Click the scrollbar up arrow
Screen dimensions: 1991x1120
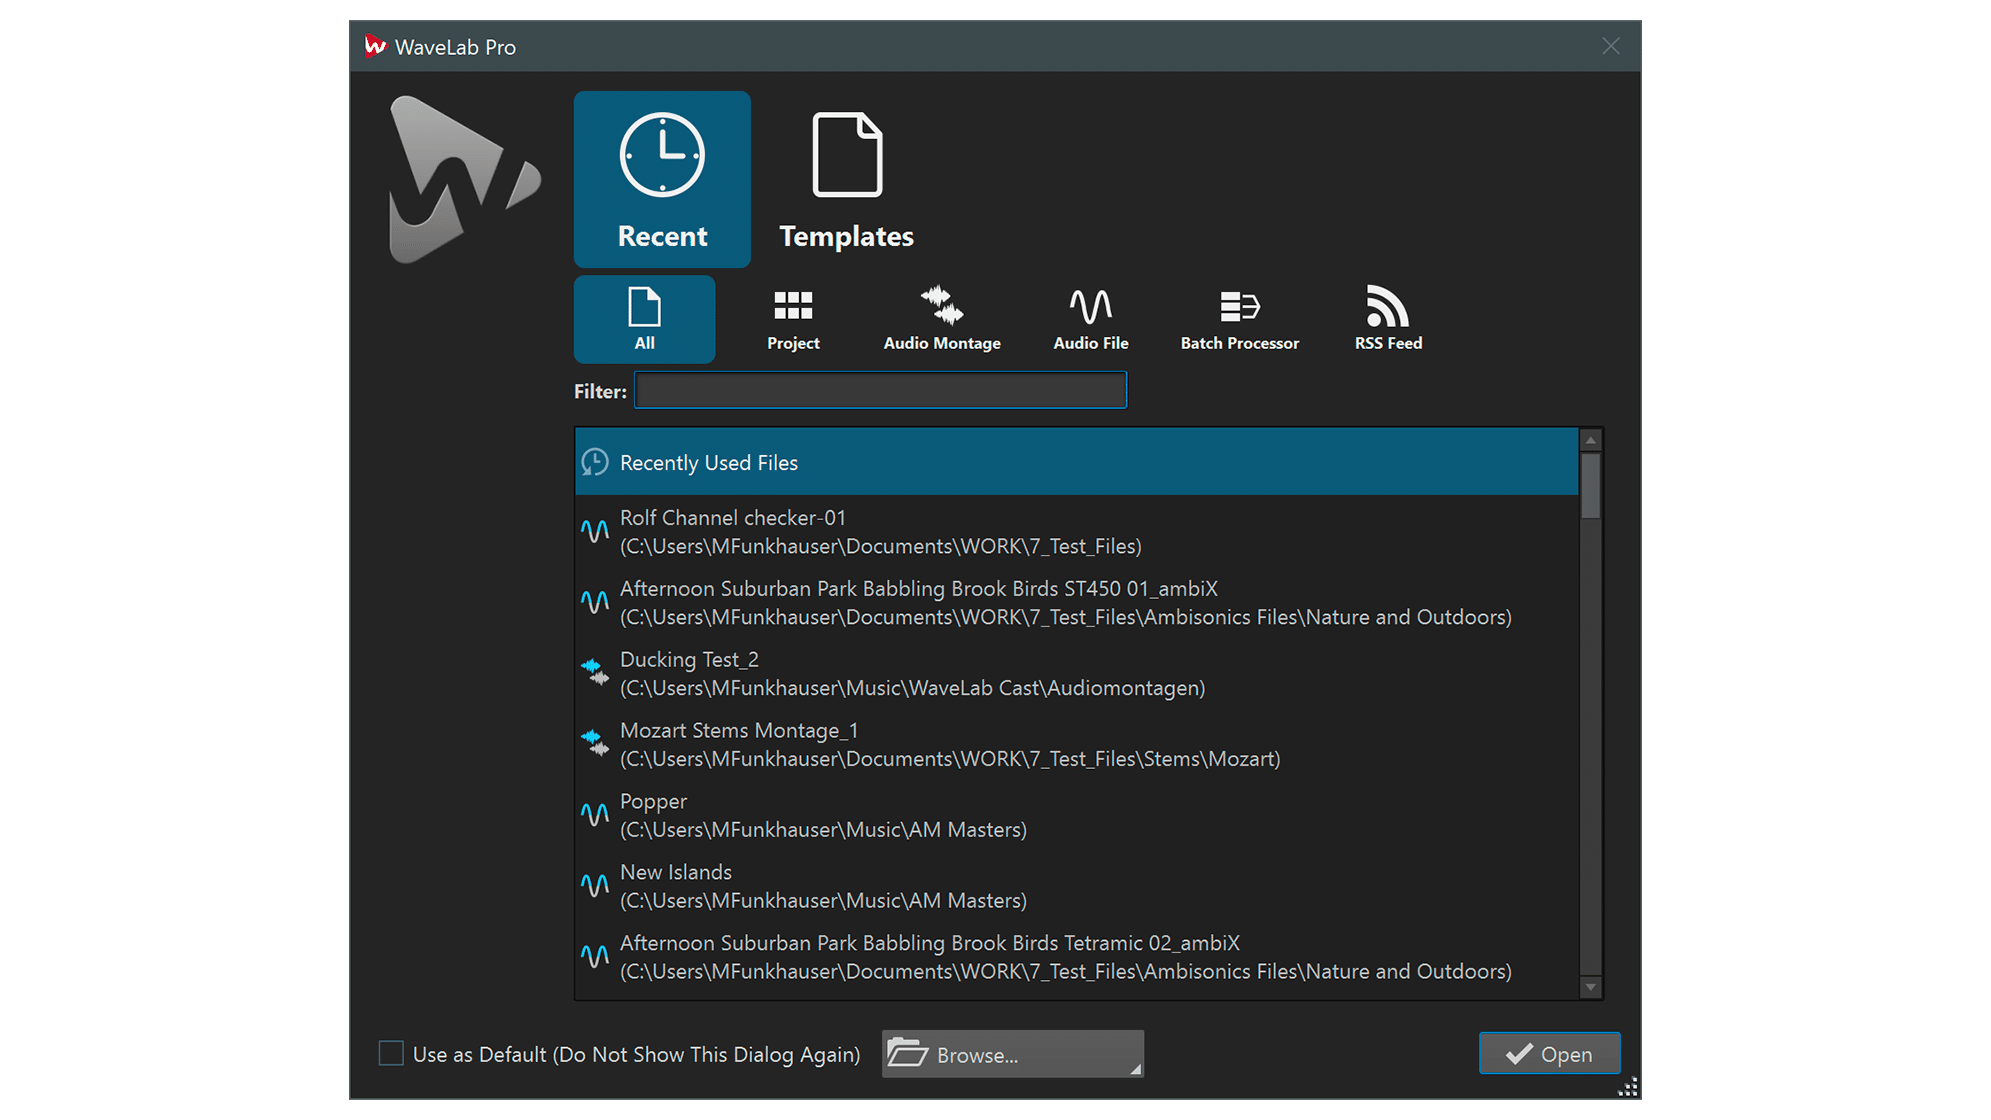[1590, 441]
